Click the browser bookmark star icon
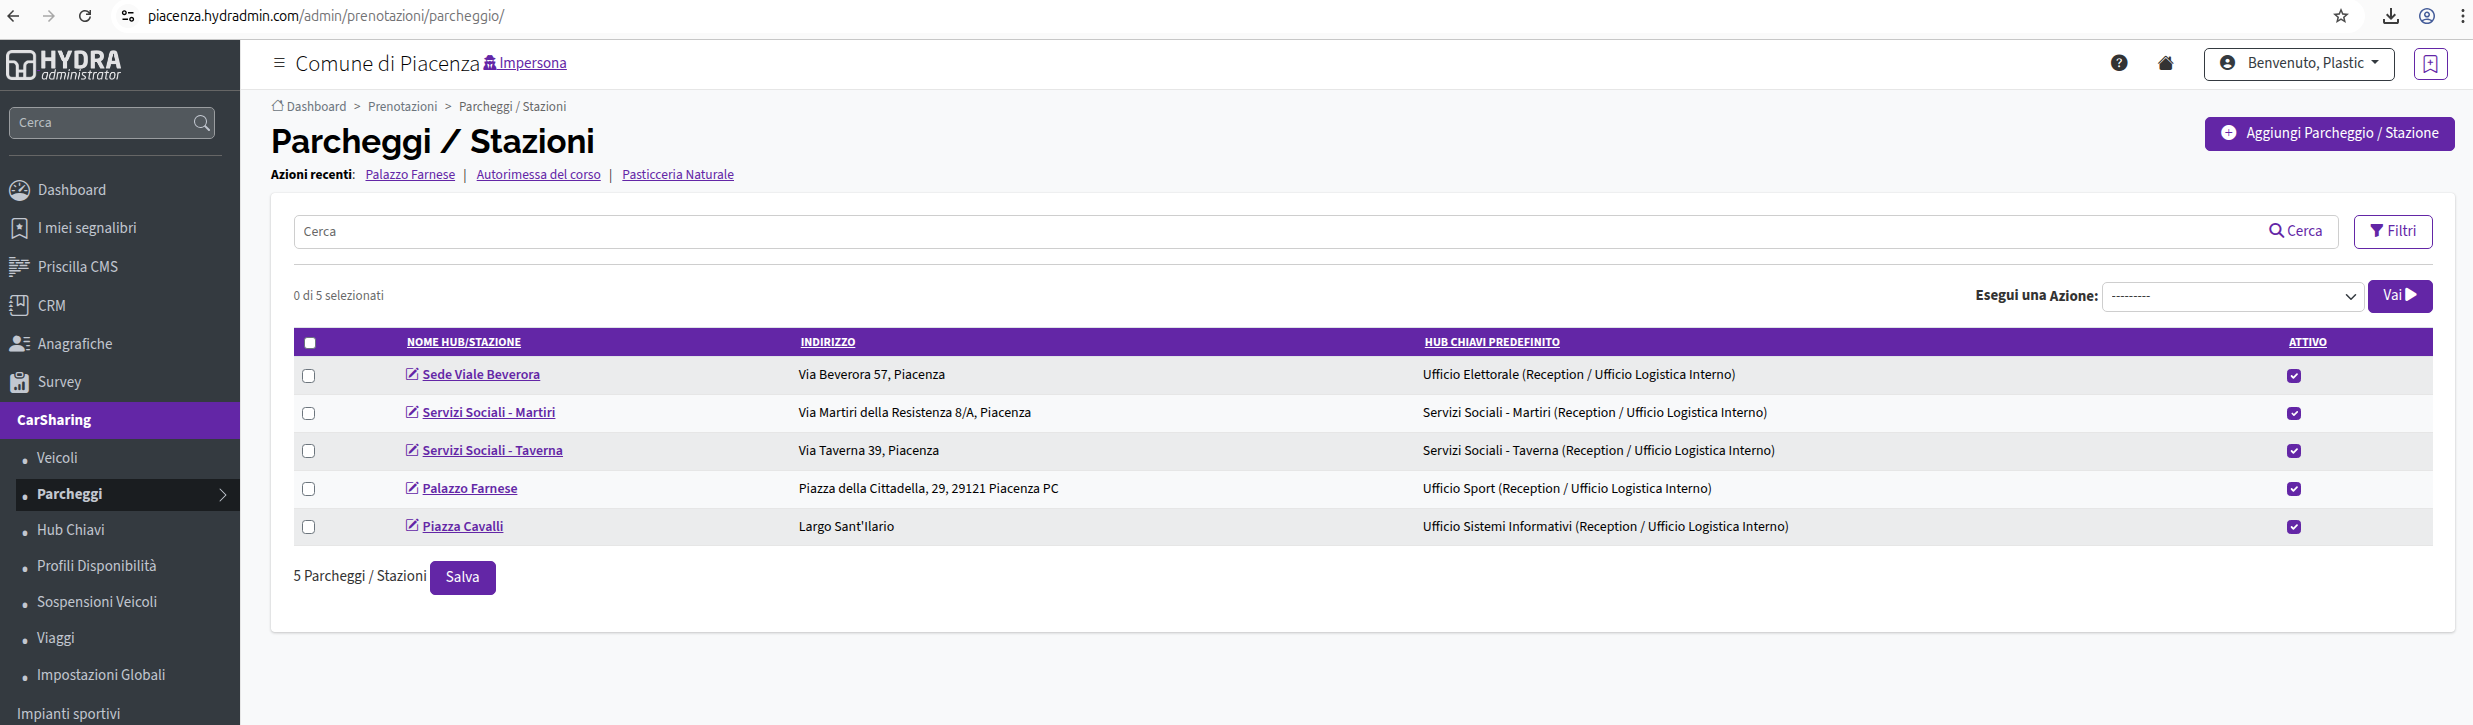 pos(2341,16)
